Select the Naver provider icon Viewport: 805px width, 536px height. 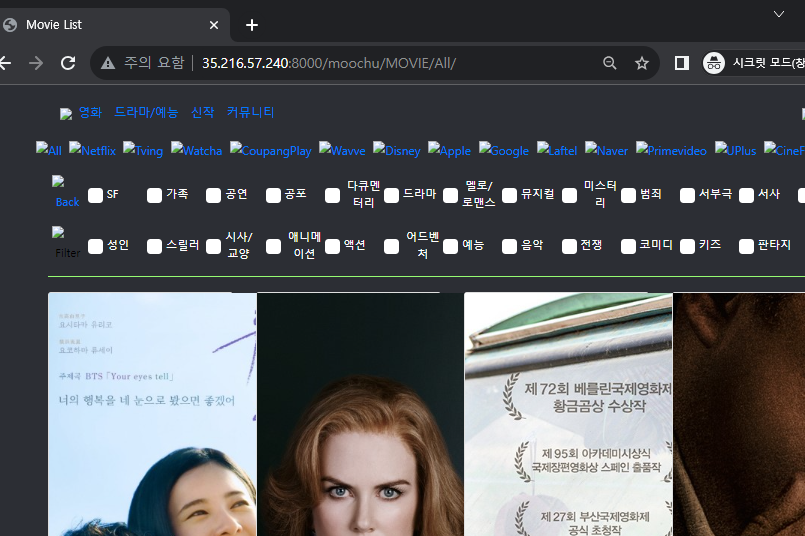coord(606,150)
